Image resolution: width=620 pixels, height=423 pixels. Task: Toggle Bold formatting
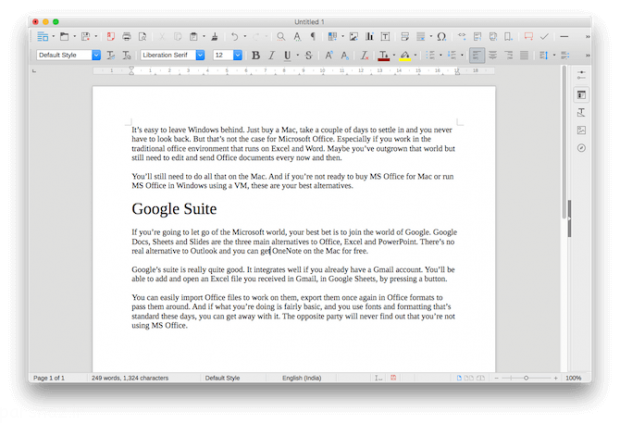tap(256, 55)
